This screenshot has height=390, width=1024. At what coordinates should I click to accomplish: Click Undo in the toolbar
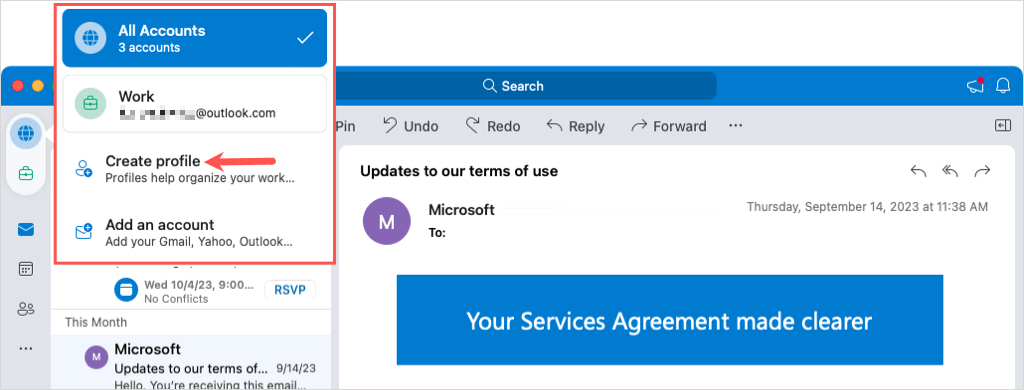click(411, 126)
